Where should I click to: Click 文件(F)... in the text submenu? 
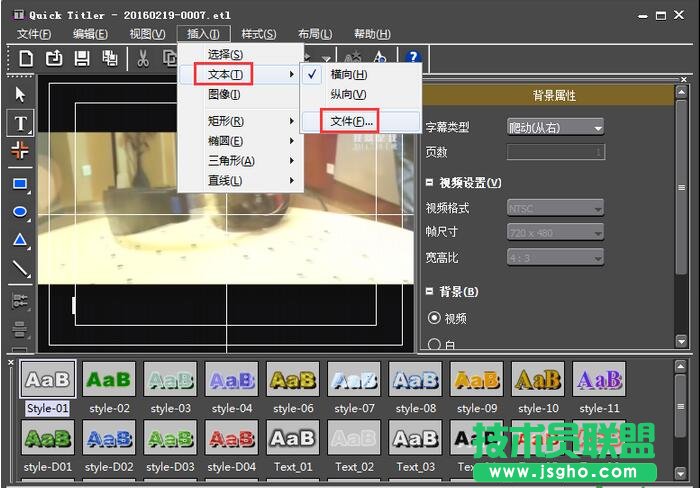pos(351,121)
